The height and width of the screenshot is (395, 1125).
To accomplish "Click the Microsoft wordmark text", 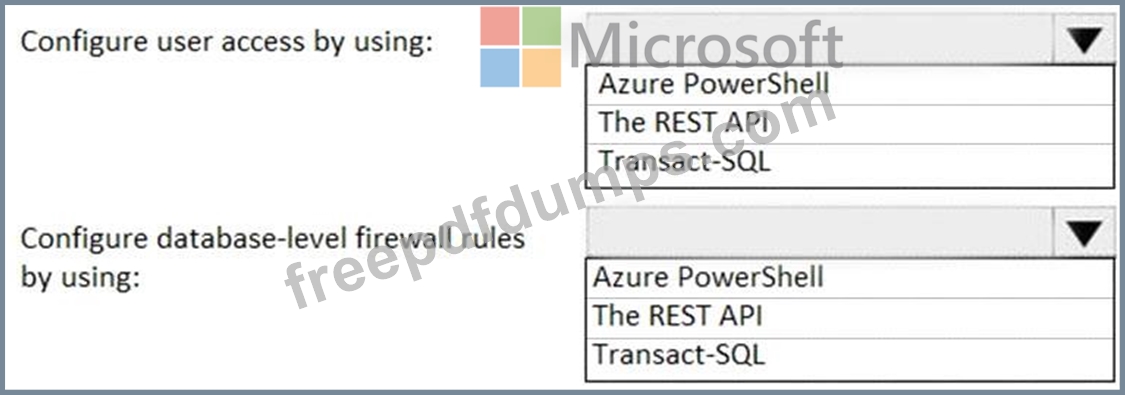I will coord(705,45).
